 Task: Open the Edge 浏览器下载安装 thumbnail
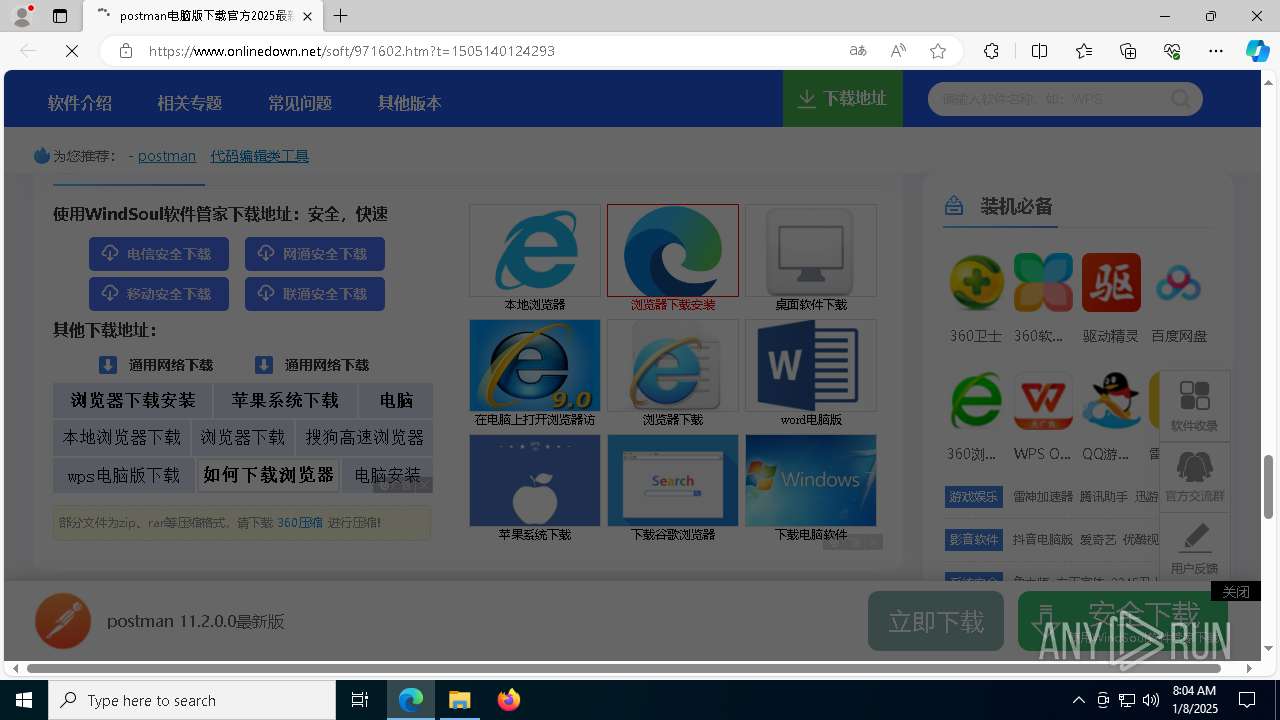click(x=673, y=251)
